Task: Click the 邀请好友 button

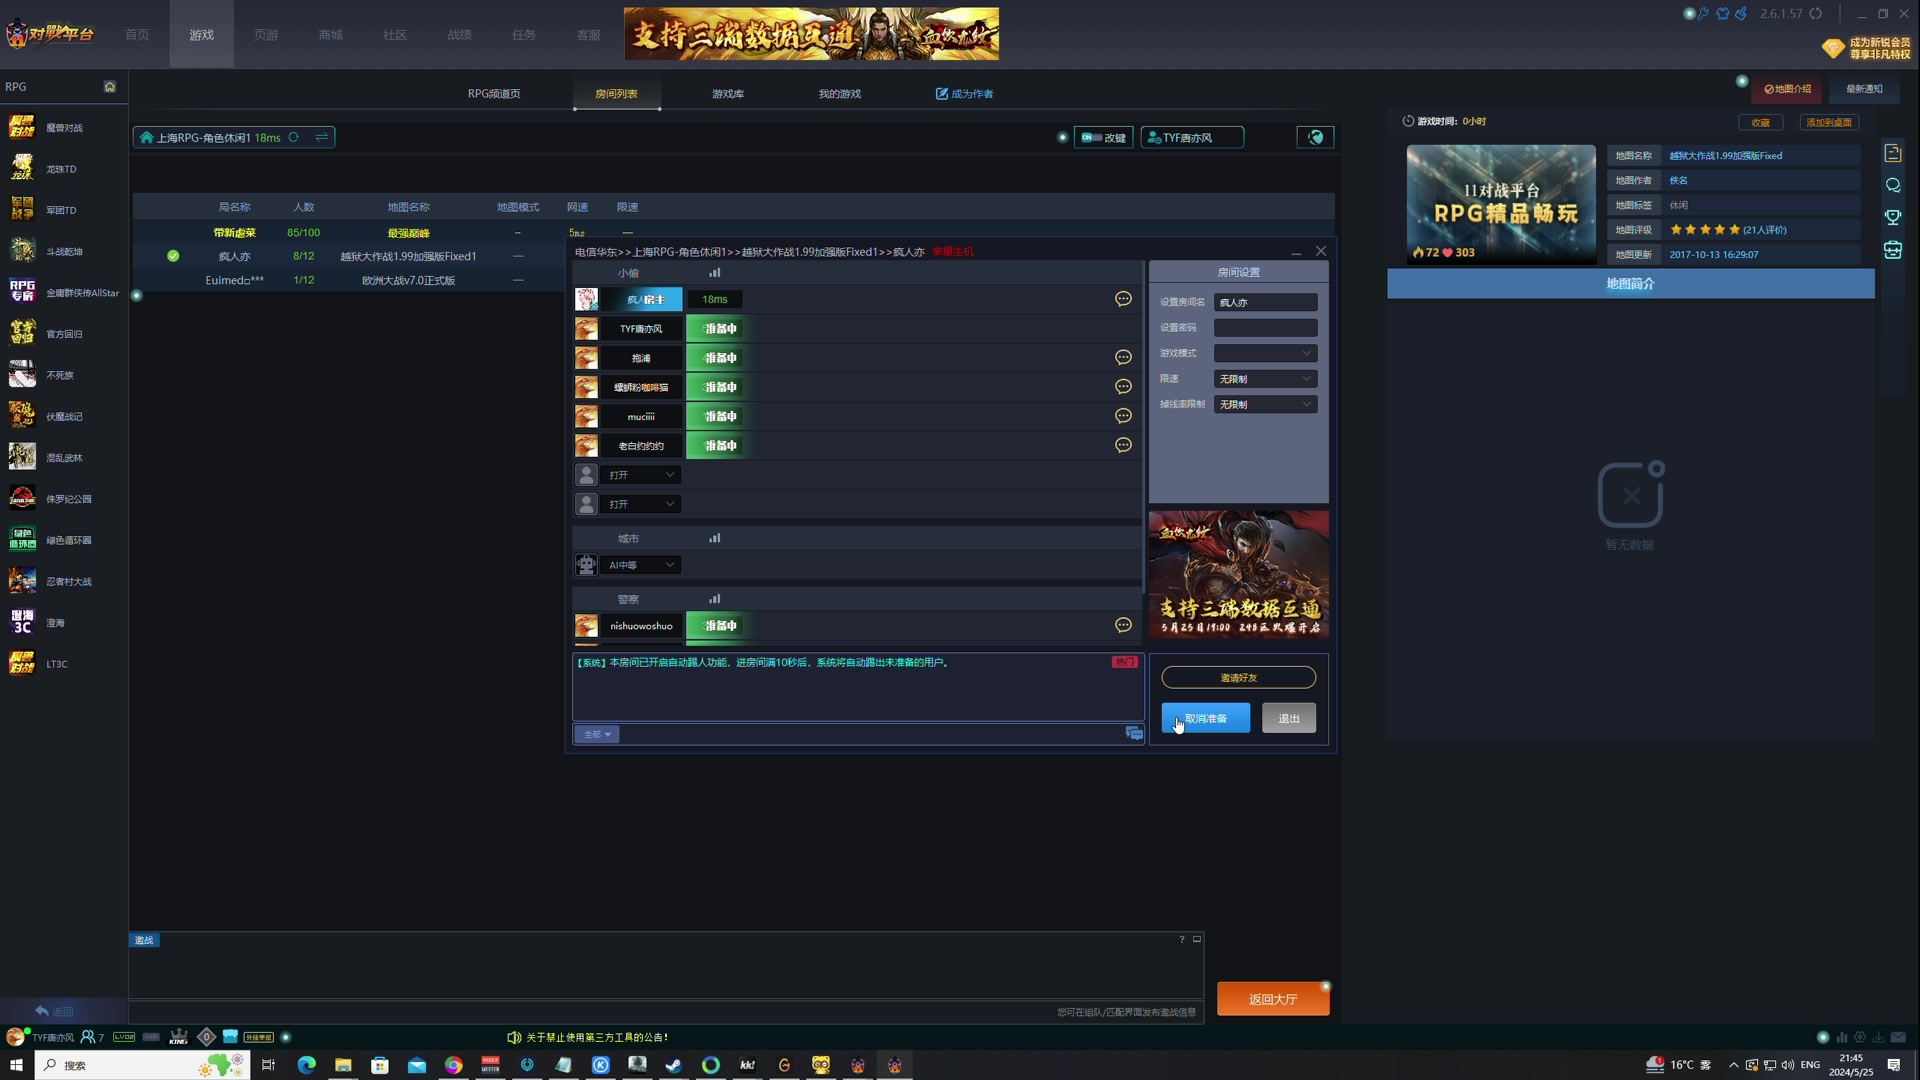Action: coord(1238,678)
